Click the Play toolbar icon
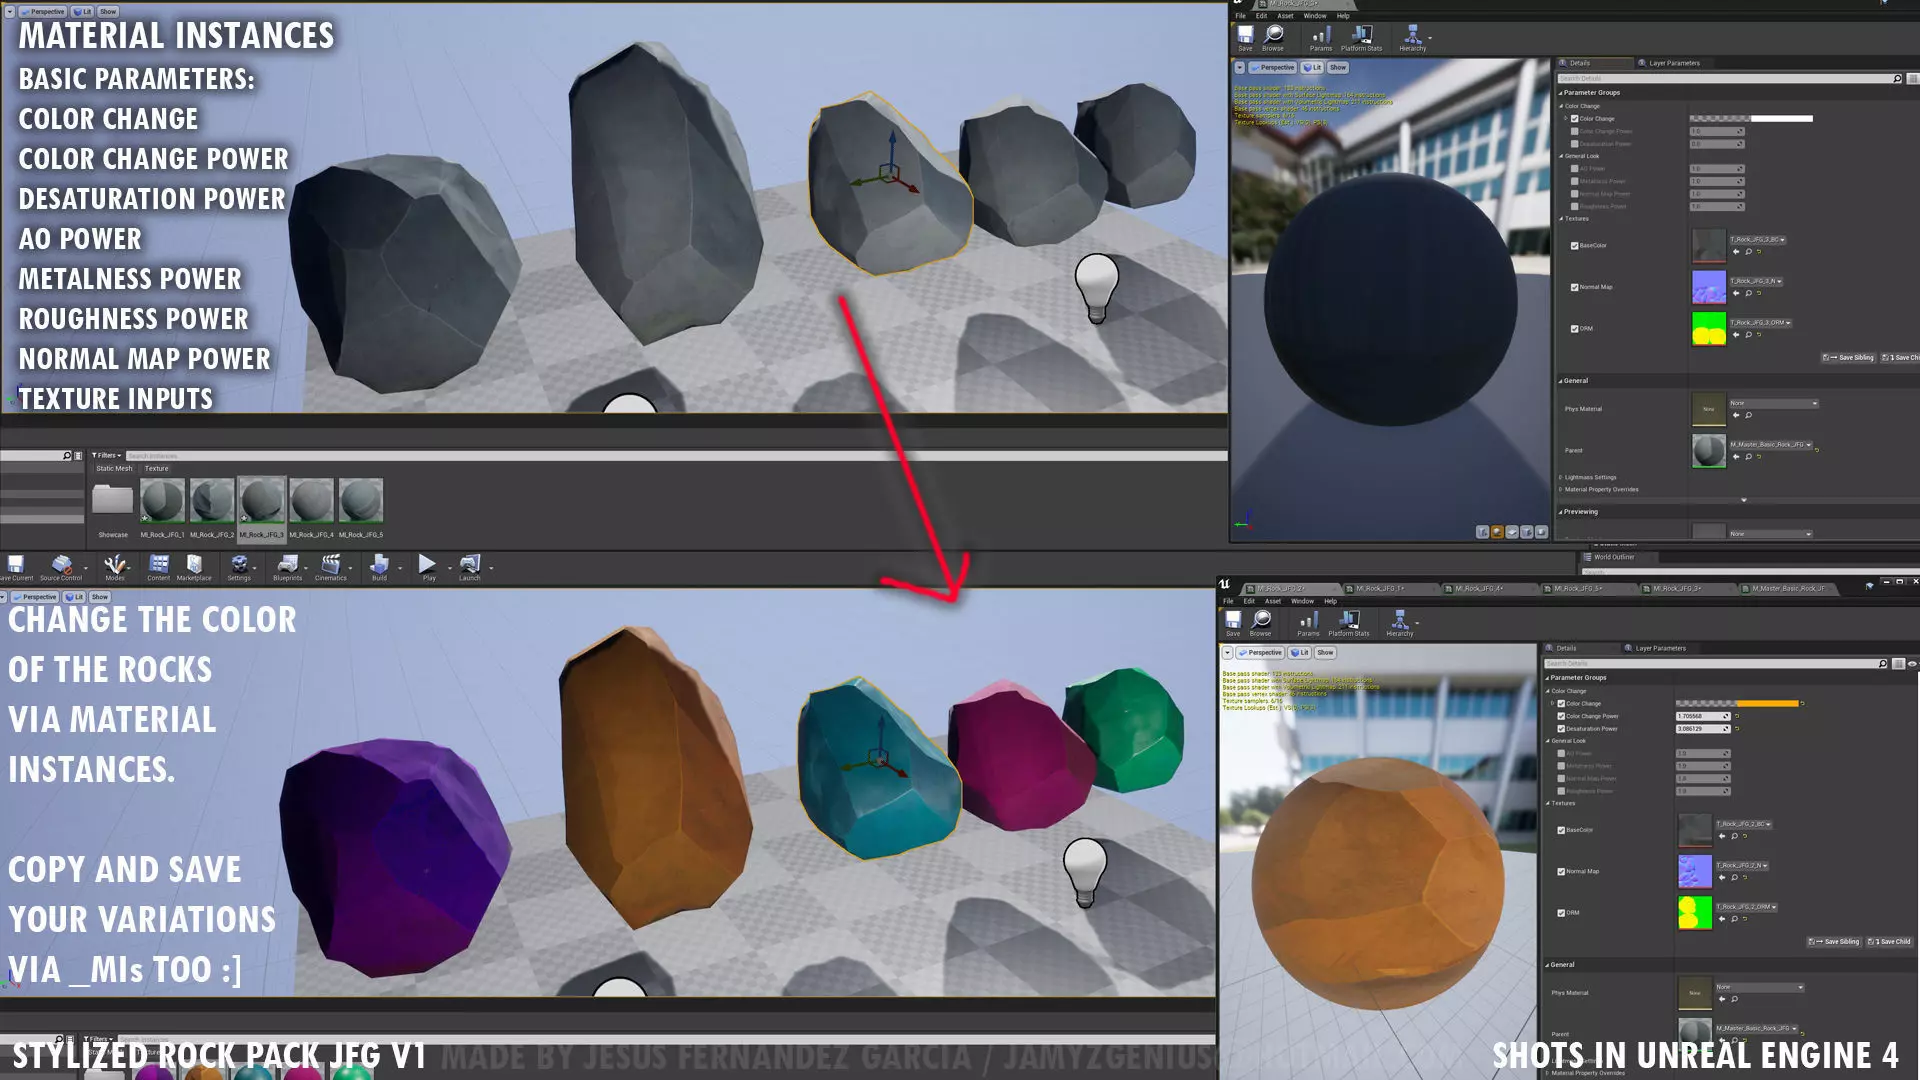The height and width of the screenshot is (1080, 1920). click(428, 568)
